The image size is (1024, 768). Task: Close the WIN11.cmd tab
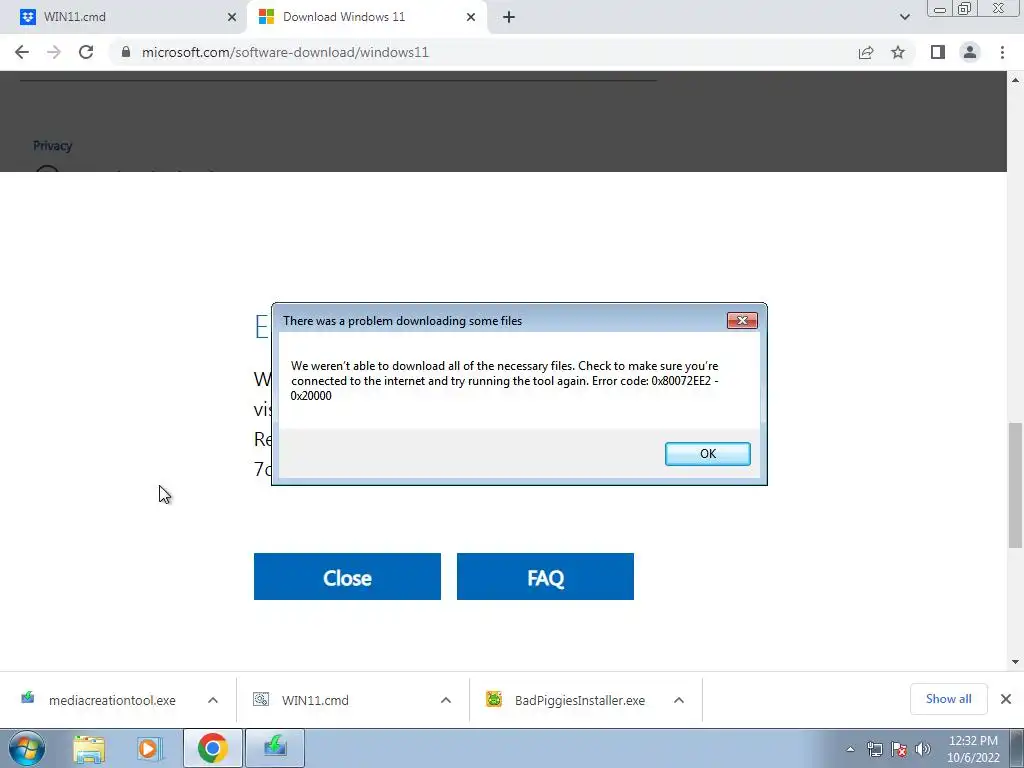[x=232, y=17]
